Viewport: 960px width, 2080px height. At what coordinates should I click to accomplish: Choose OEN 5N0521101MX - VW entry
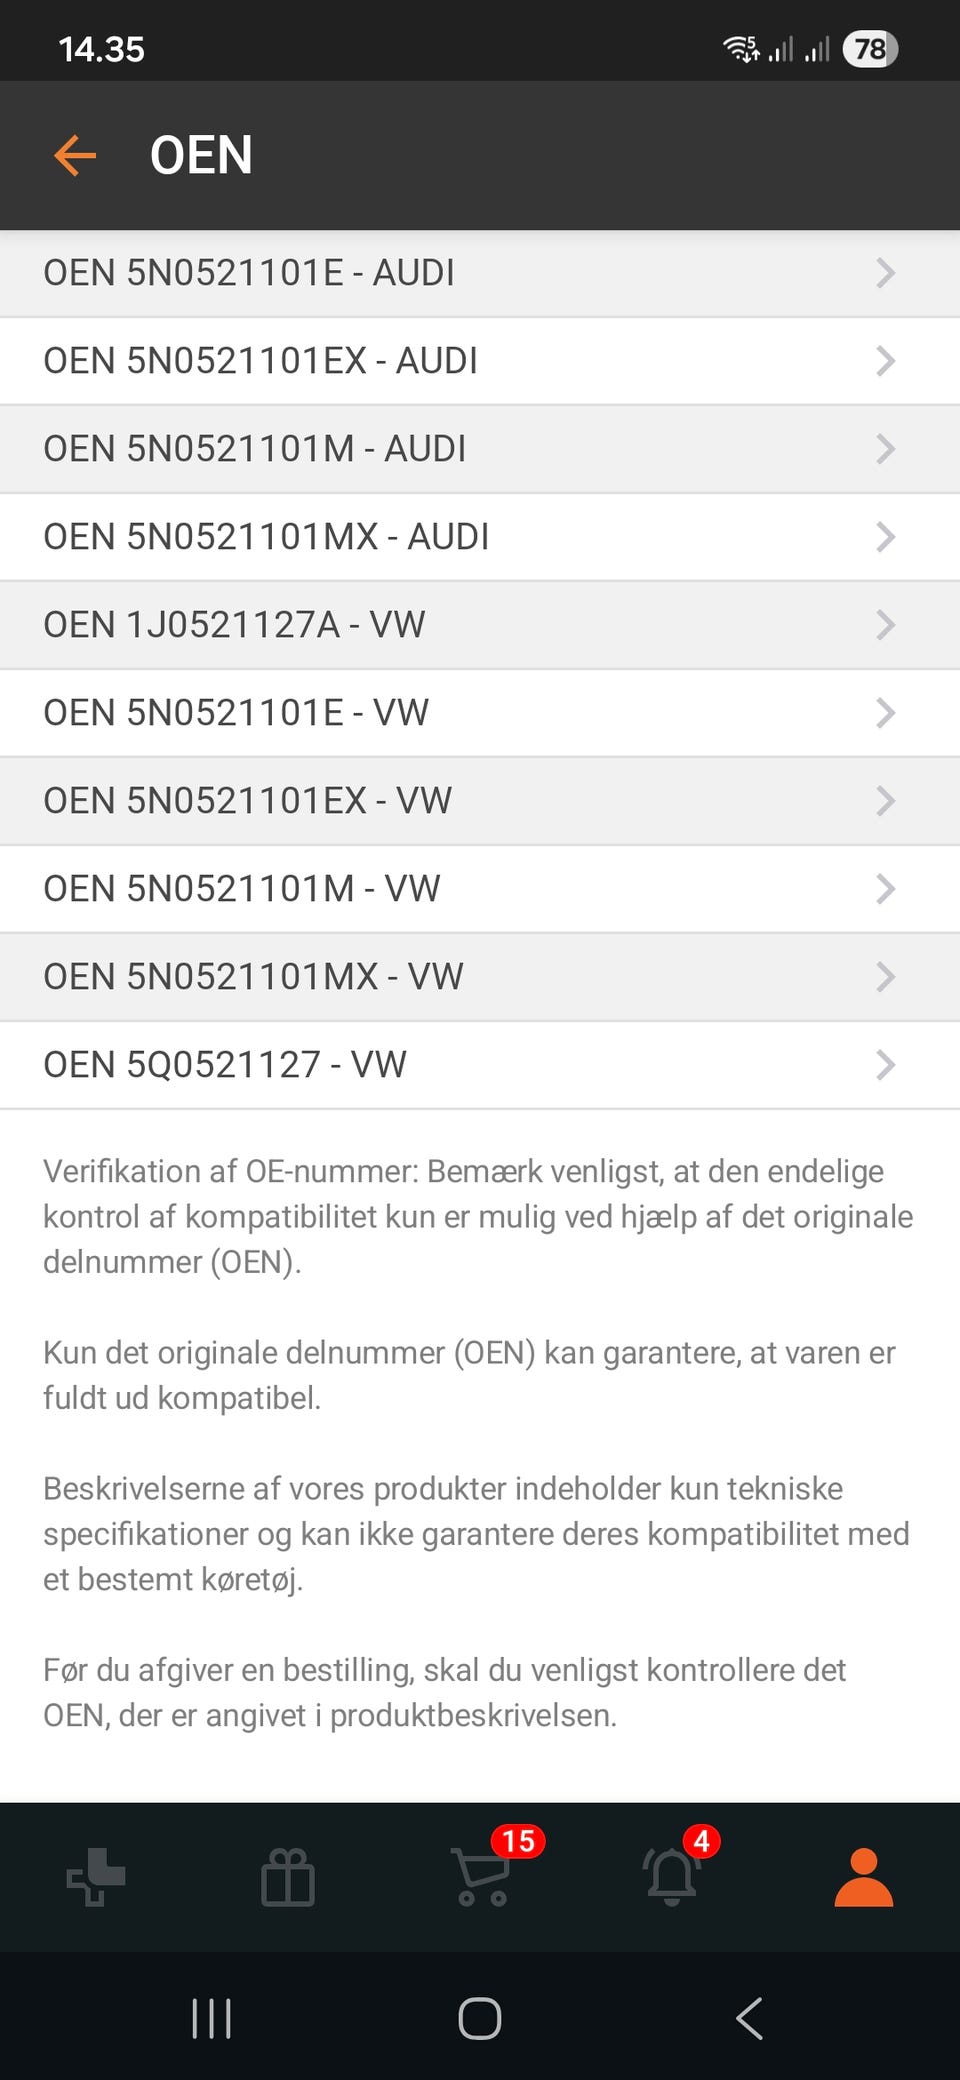coord(253,977)
